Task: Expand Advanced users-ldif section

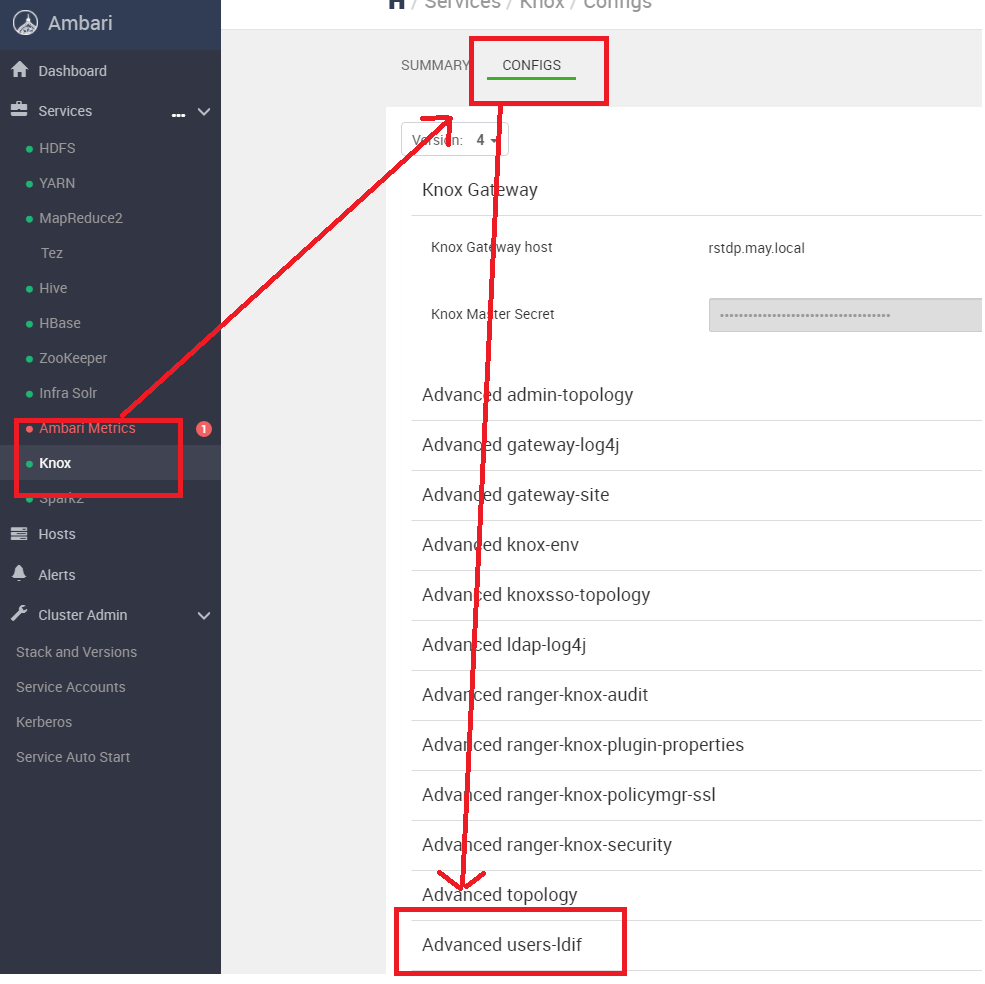Action: 502,945
